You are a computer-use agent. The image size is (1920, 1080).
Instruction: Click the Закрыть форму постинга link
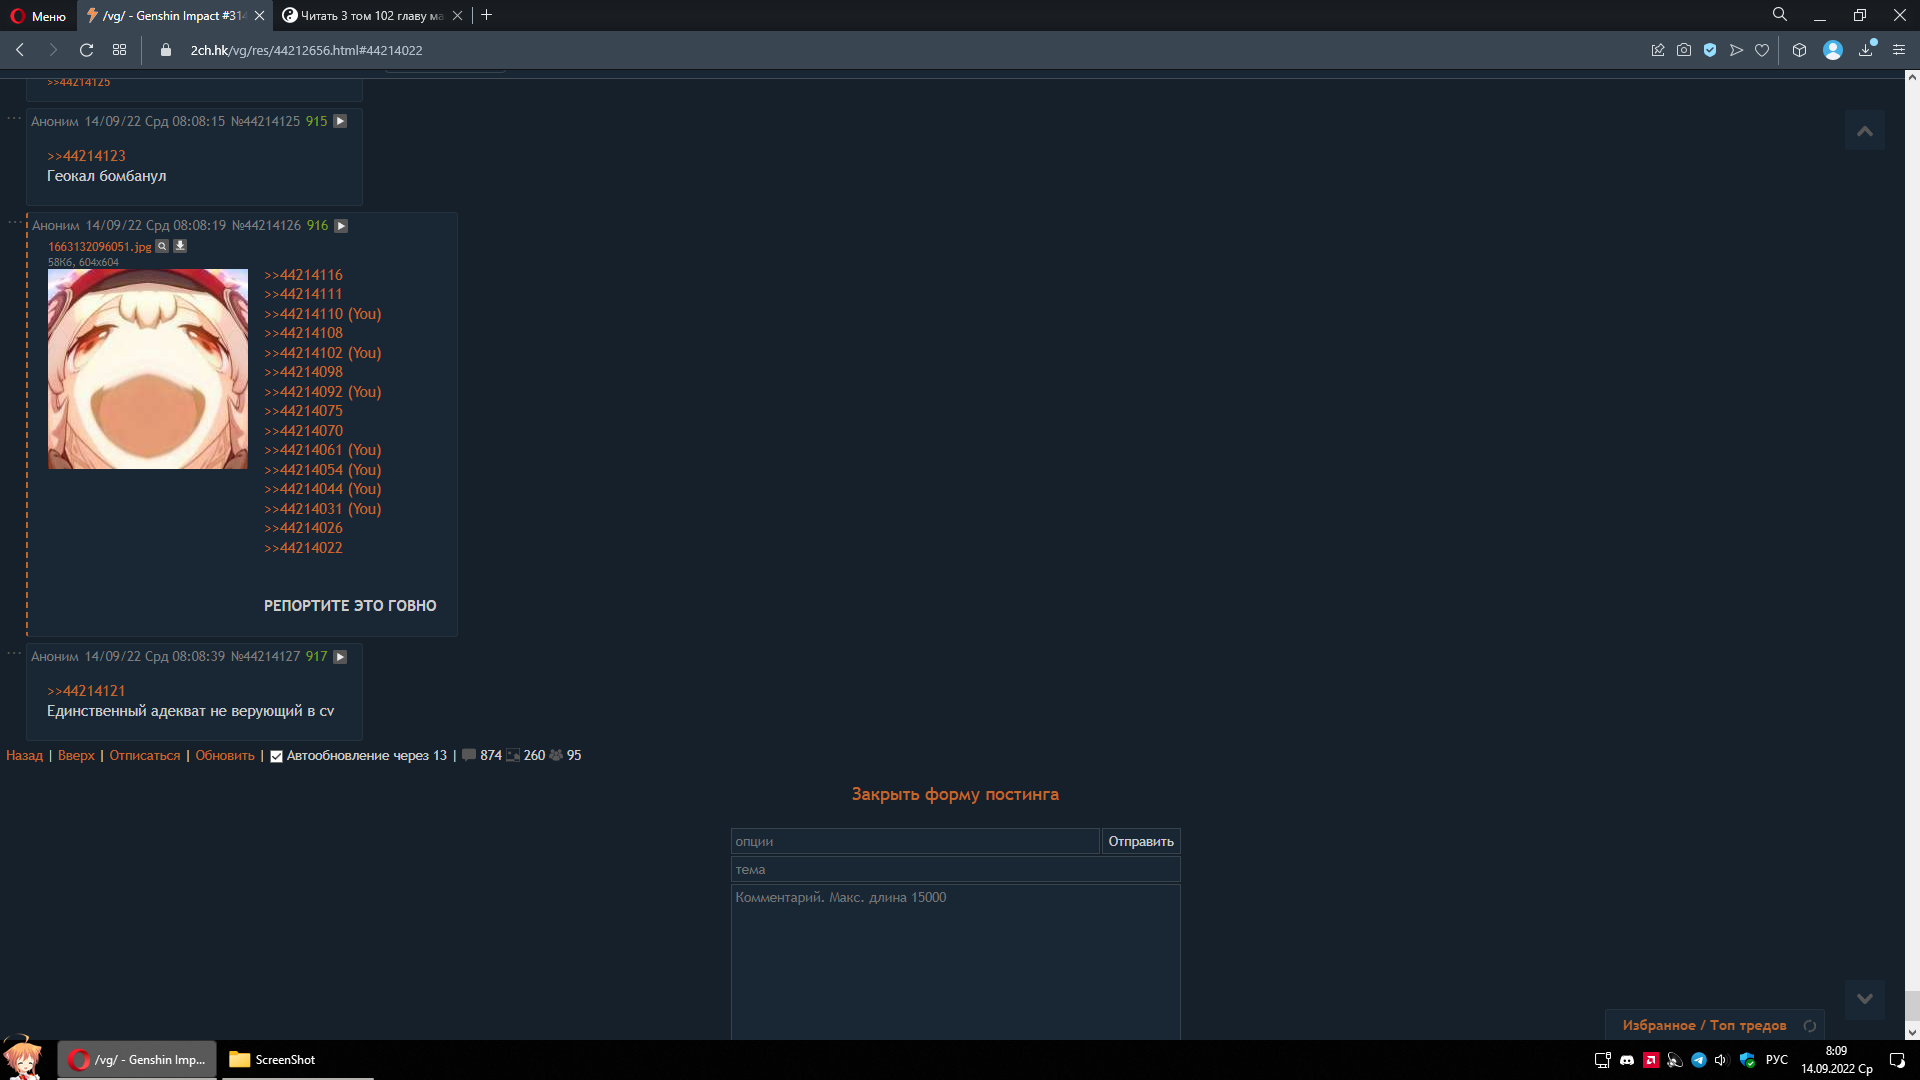(x=954, y=794)
